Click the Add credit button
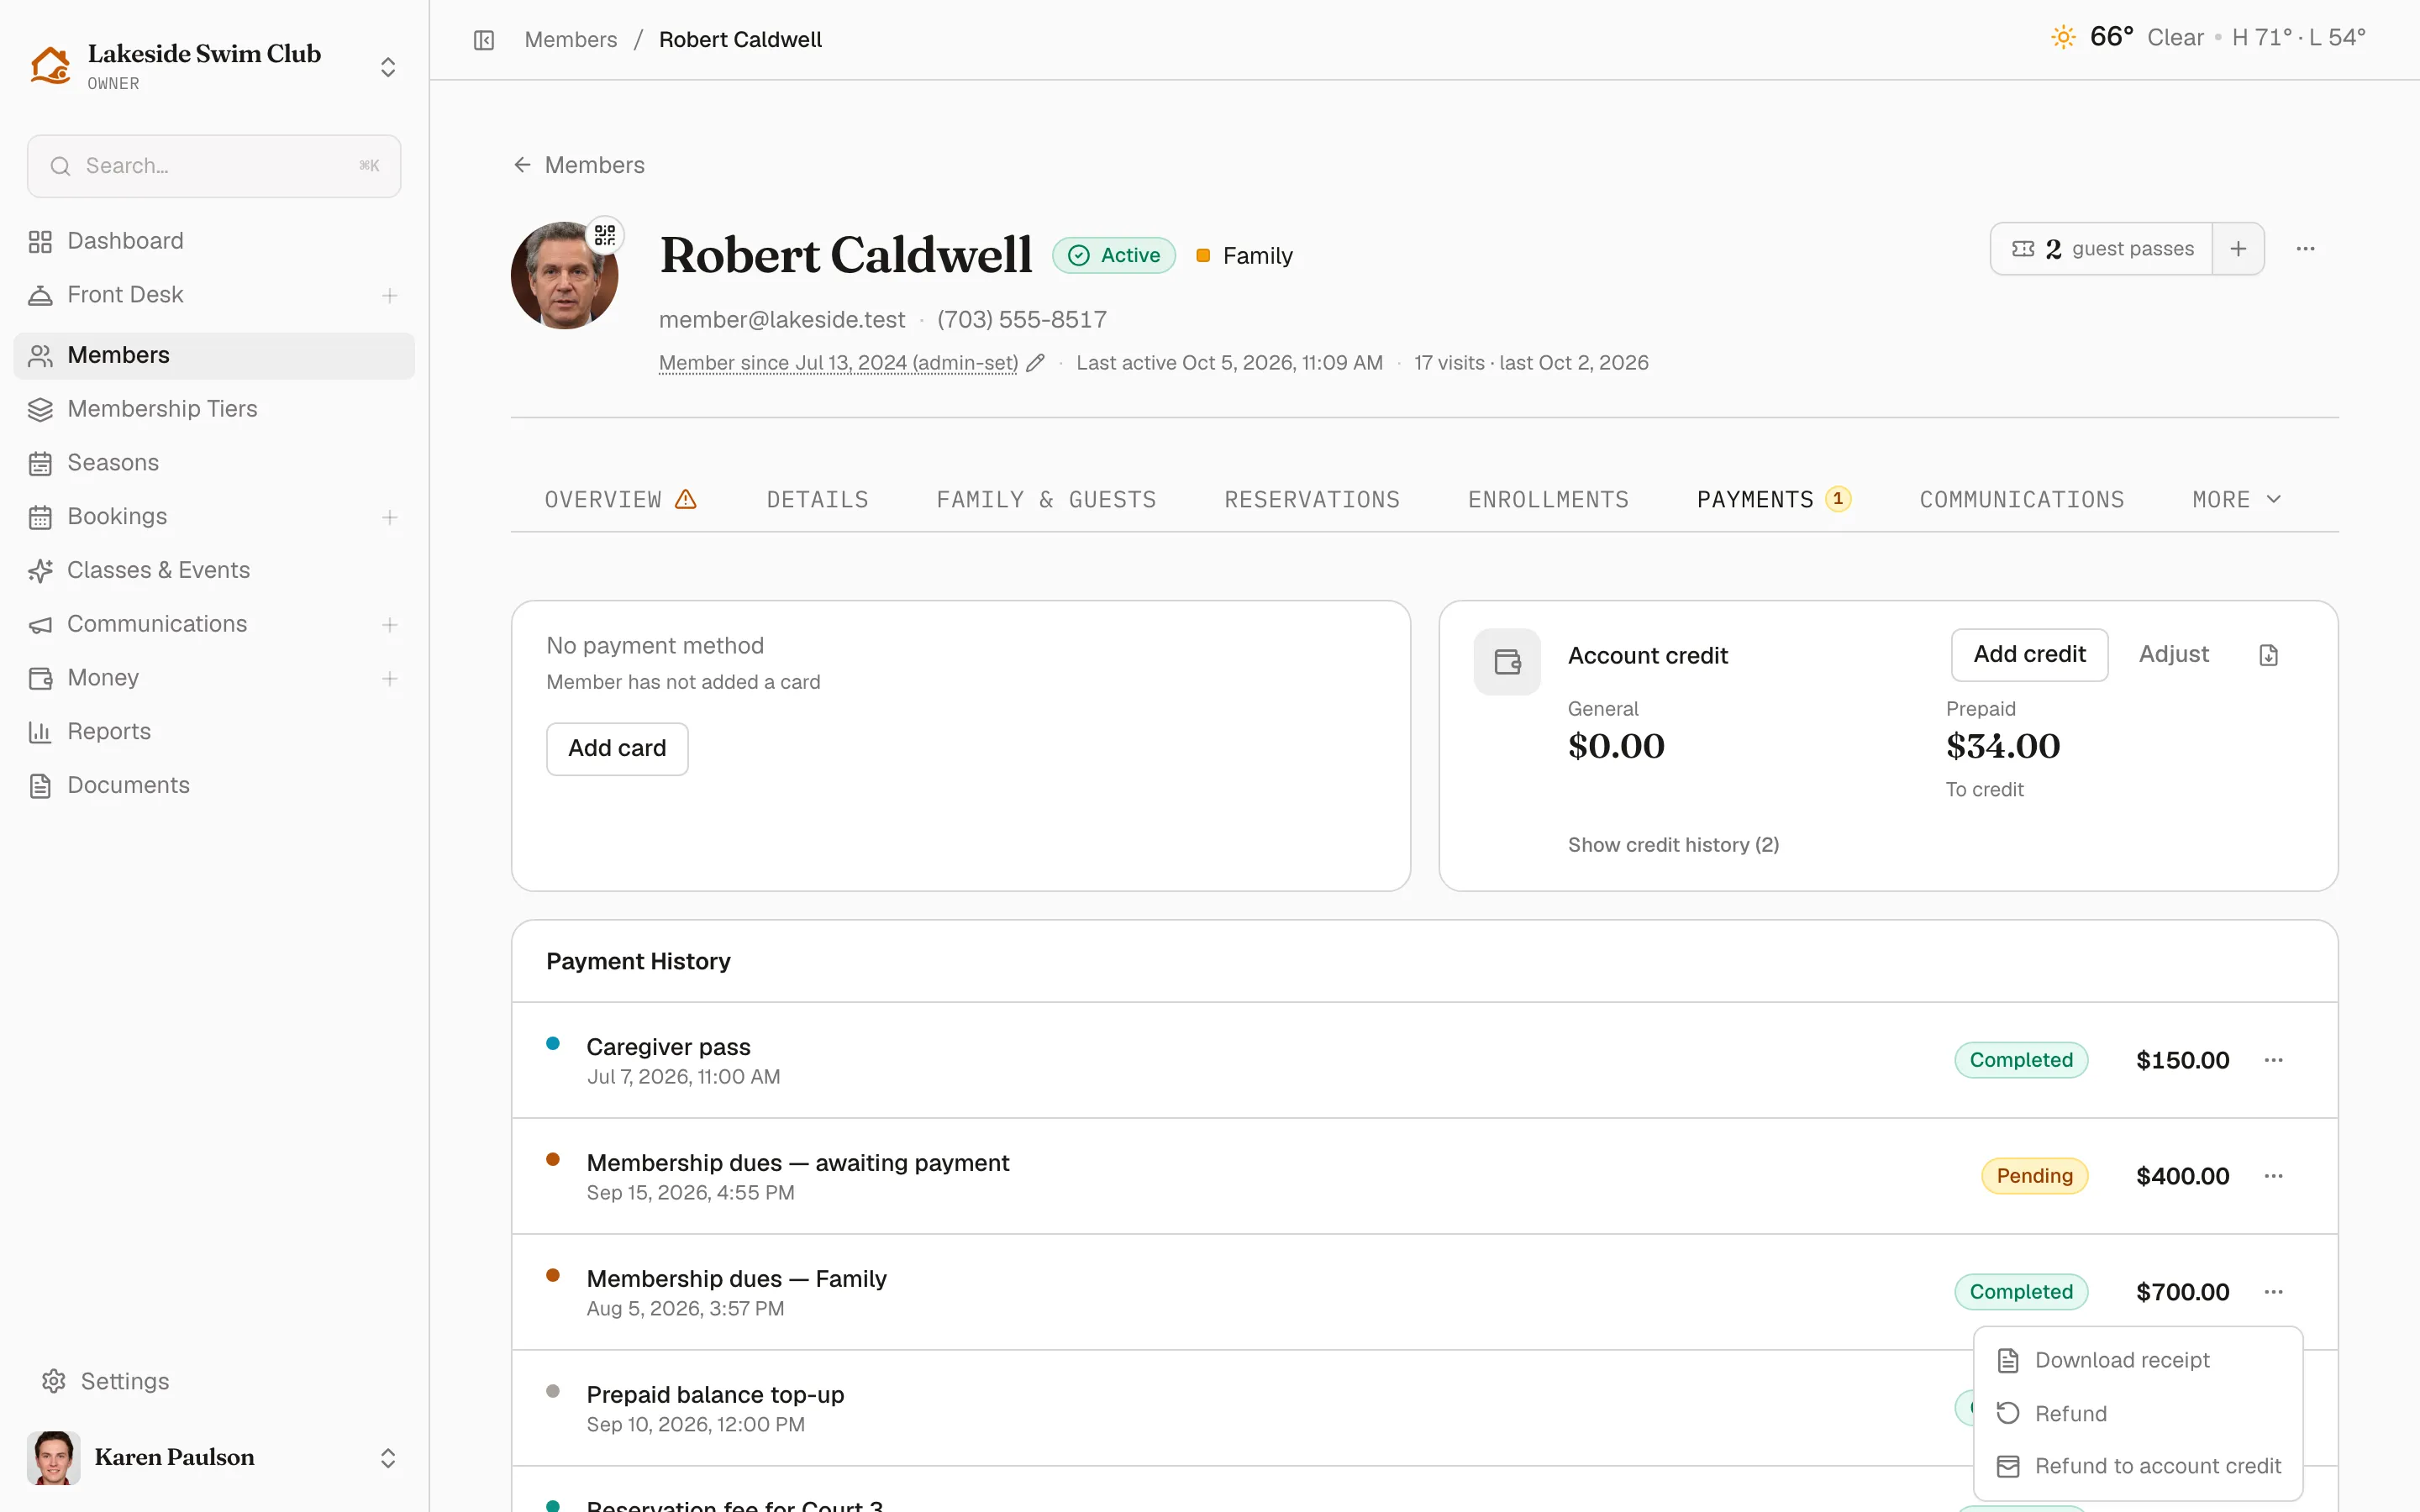Viewport: 2420px width, 1512px height. [2029, 655]
